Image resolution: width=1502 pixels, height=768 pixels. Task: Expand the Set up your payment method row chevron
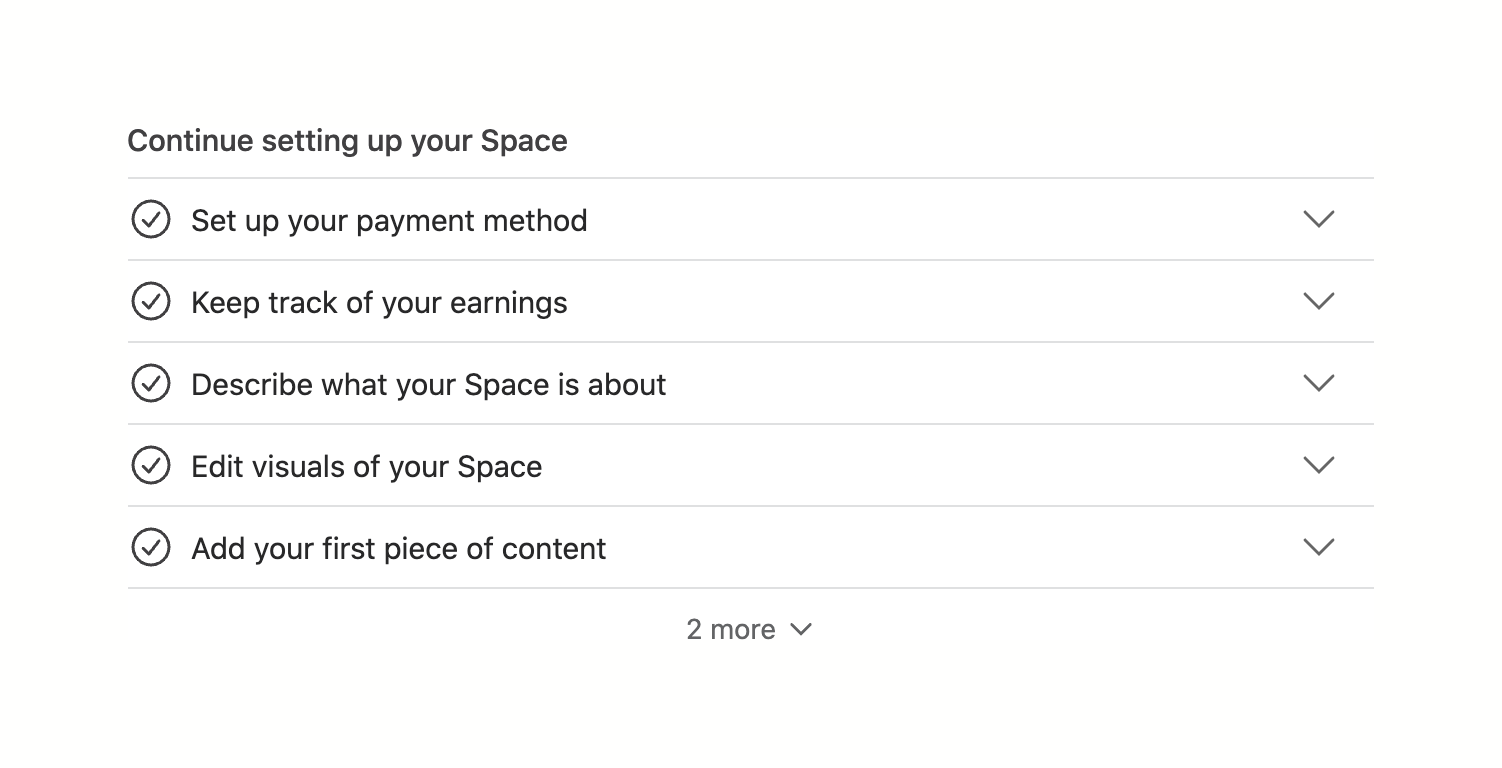tap(1319, 219)
